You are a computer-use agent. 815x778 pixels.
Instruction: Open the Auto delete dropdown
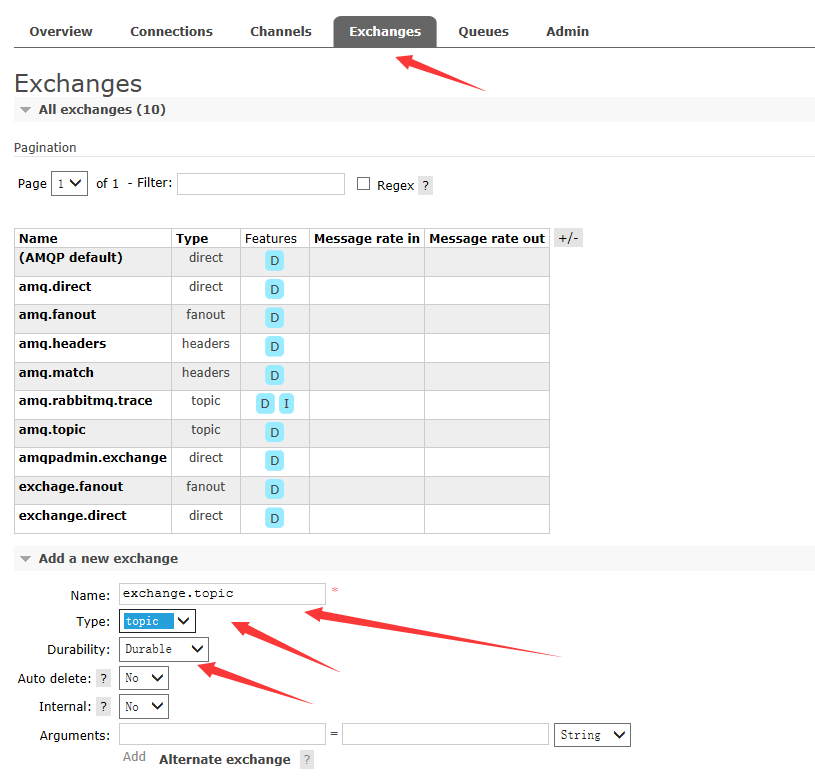(144, 678)
